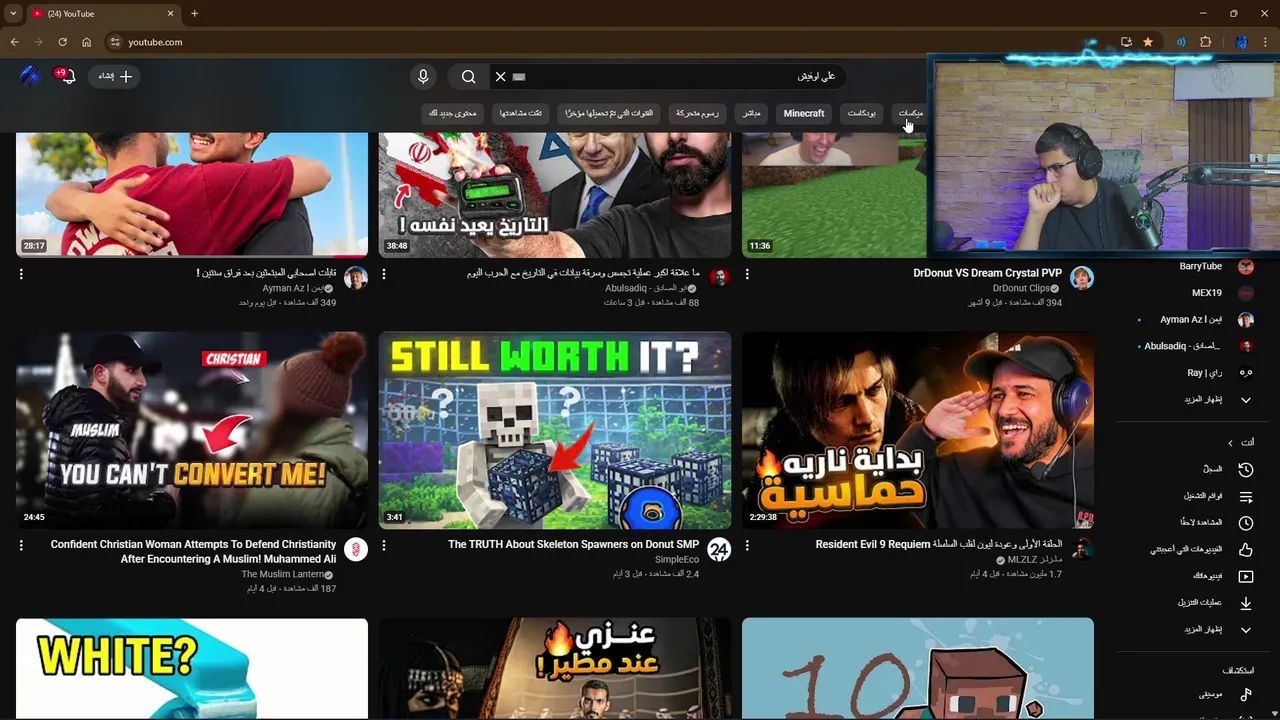Select the مباشر filter chip

coord(751,113)
